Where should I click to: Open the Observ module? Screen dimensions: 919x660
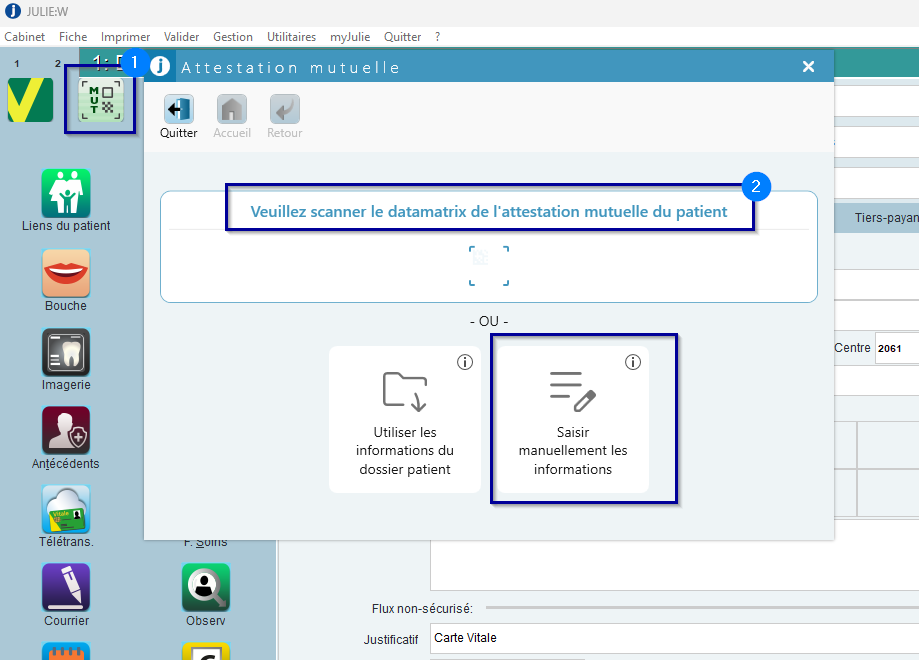click(206, 595)
